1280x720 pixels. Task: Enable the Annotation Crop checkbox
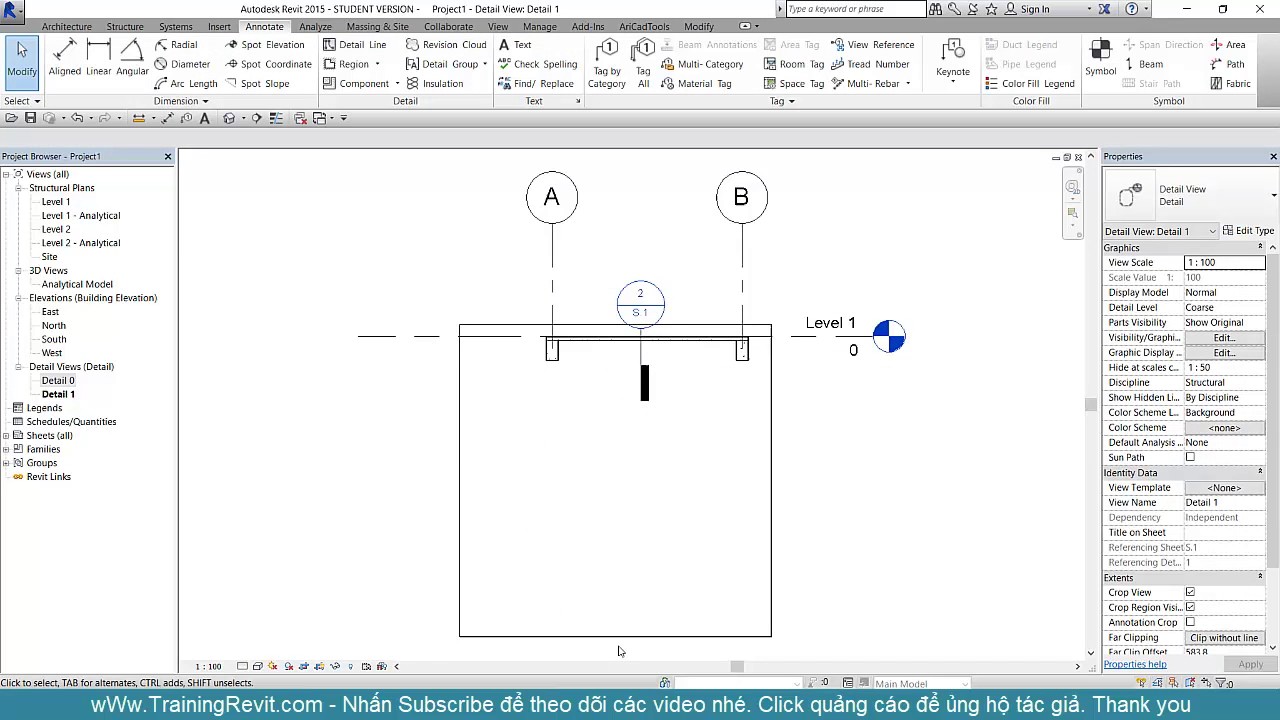[x=1190, y=622]
